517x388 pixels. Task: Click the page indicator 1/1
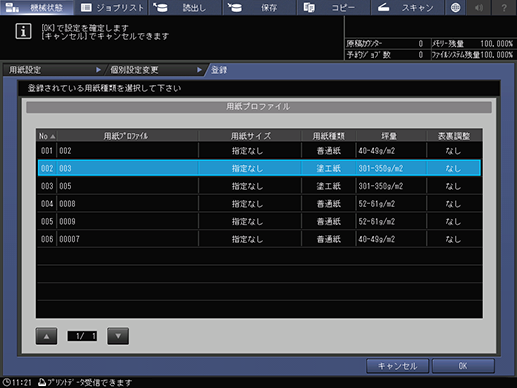pyautogui.click(x=82, y=336)
